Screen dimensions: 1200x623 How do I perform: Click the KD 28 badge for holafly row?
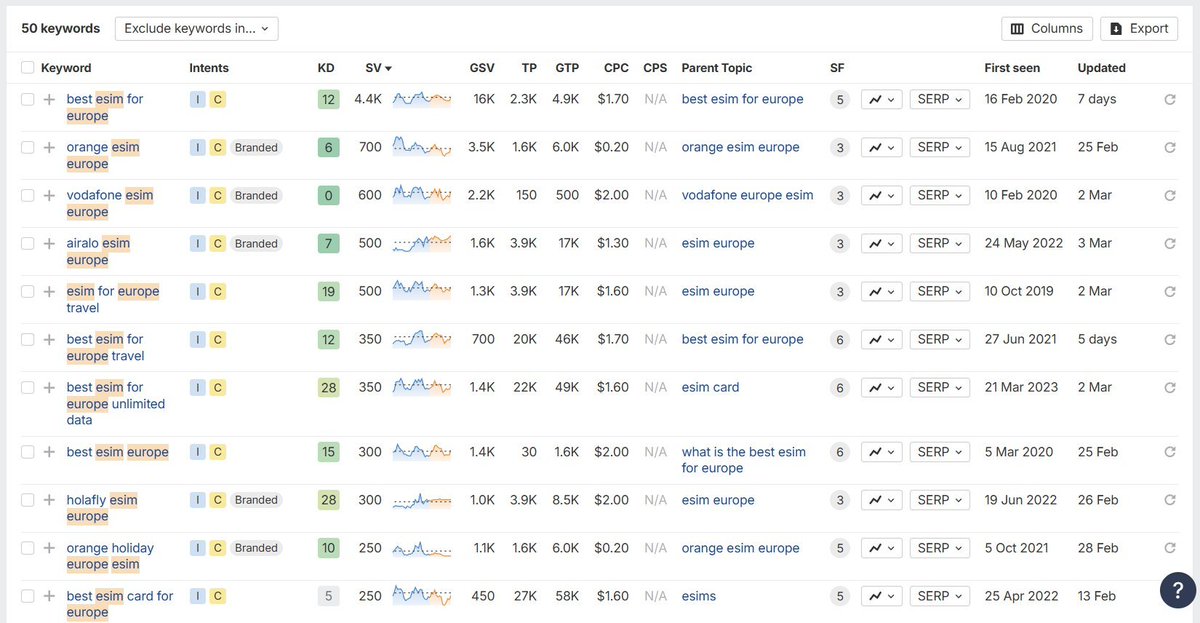(328, 500)
